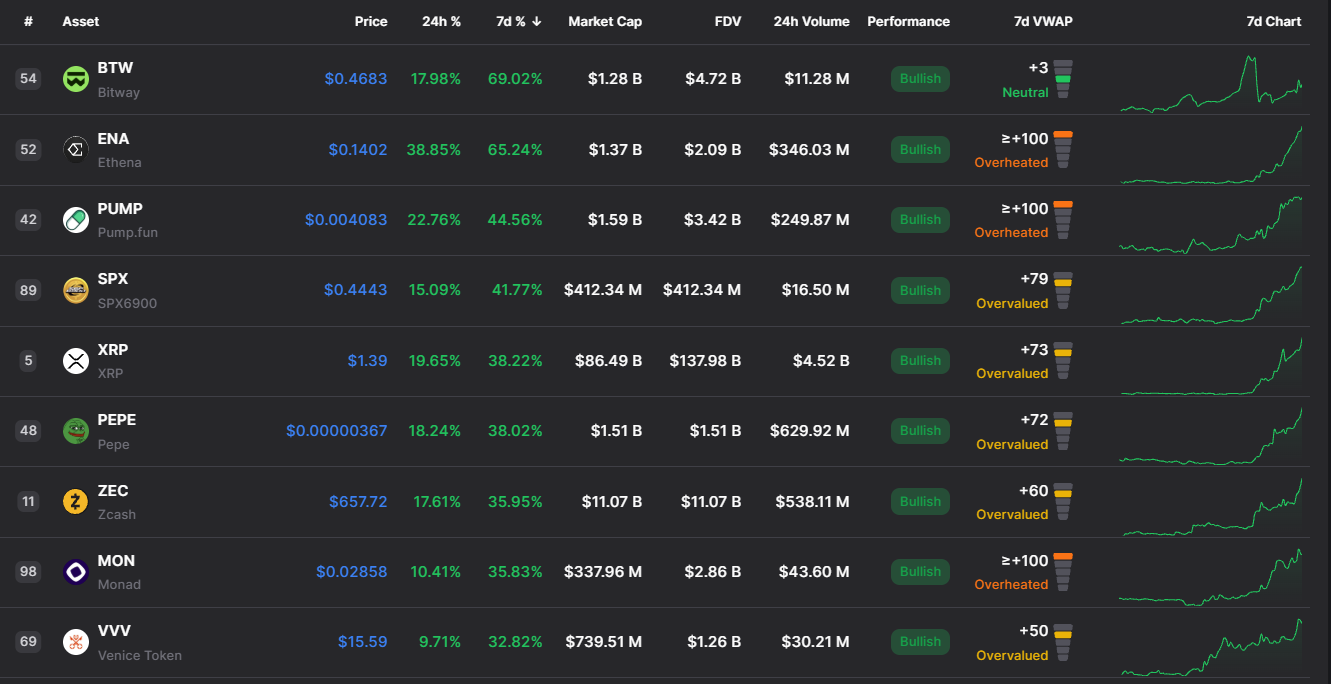Click the Venice Token VVV logo

(x=76, y=642)
